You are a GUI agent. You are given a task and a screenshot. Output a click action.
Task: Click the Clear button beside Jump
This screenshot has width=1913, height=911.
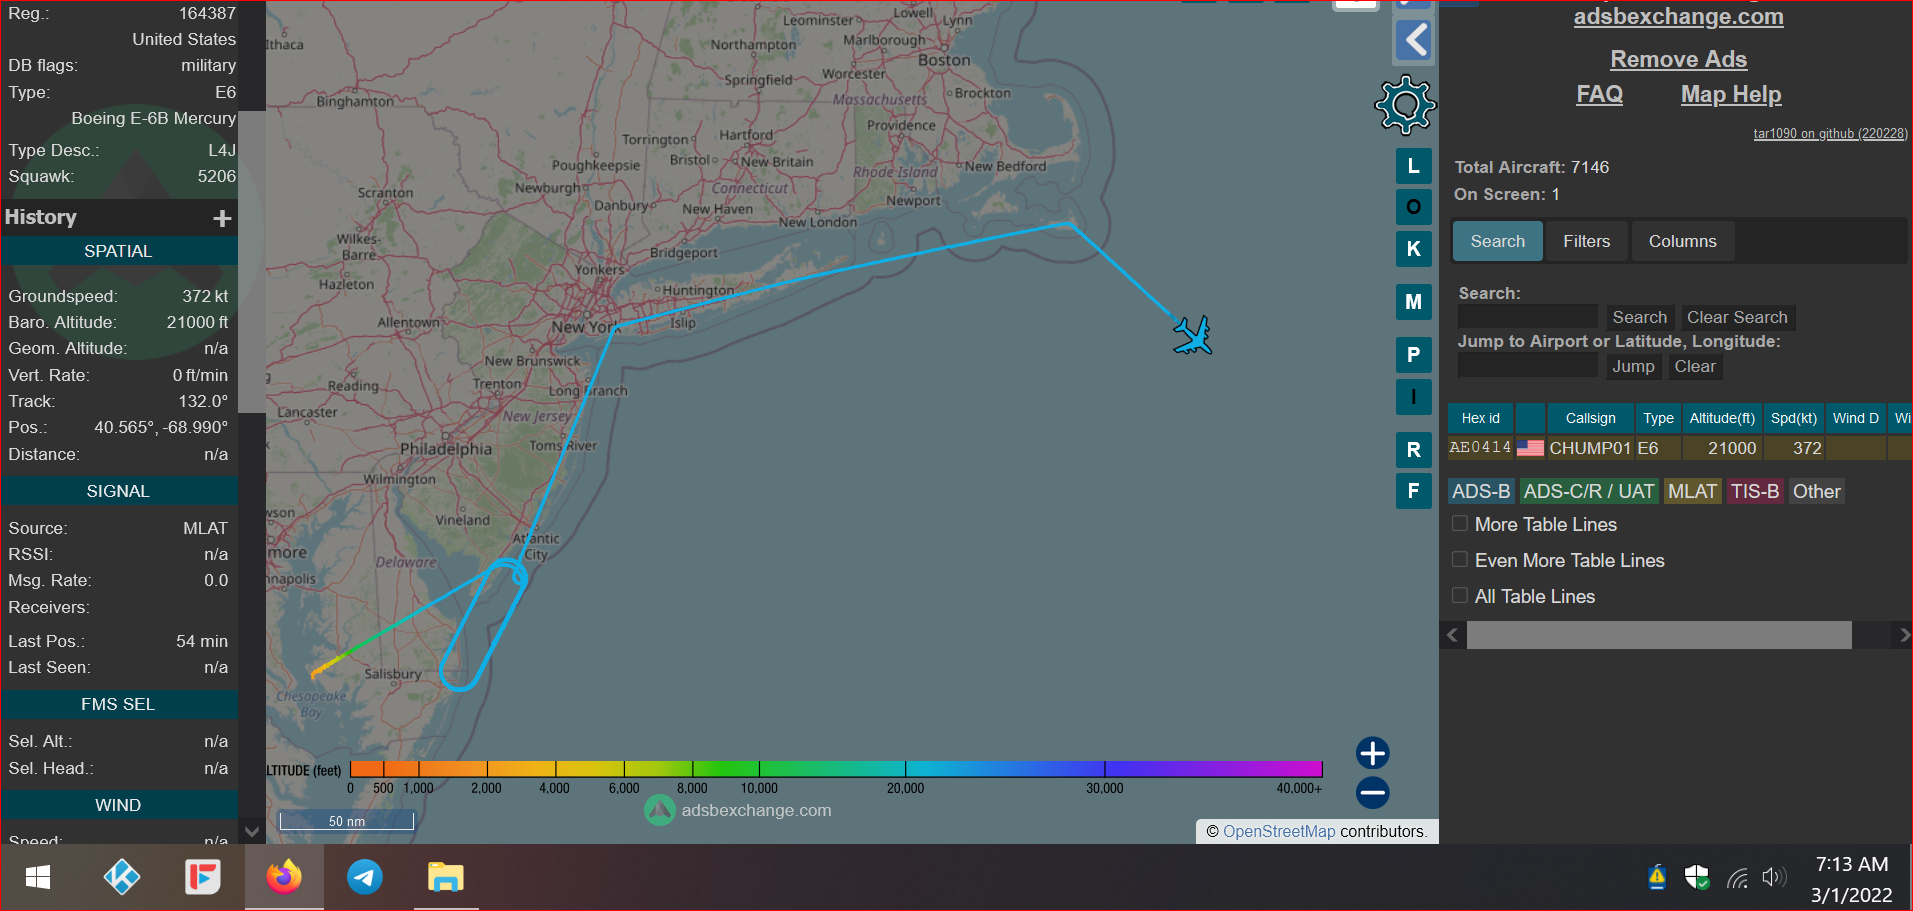tap(1695, 366)
